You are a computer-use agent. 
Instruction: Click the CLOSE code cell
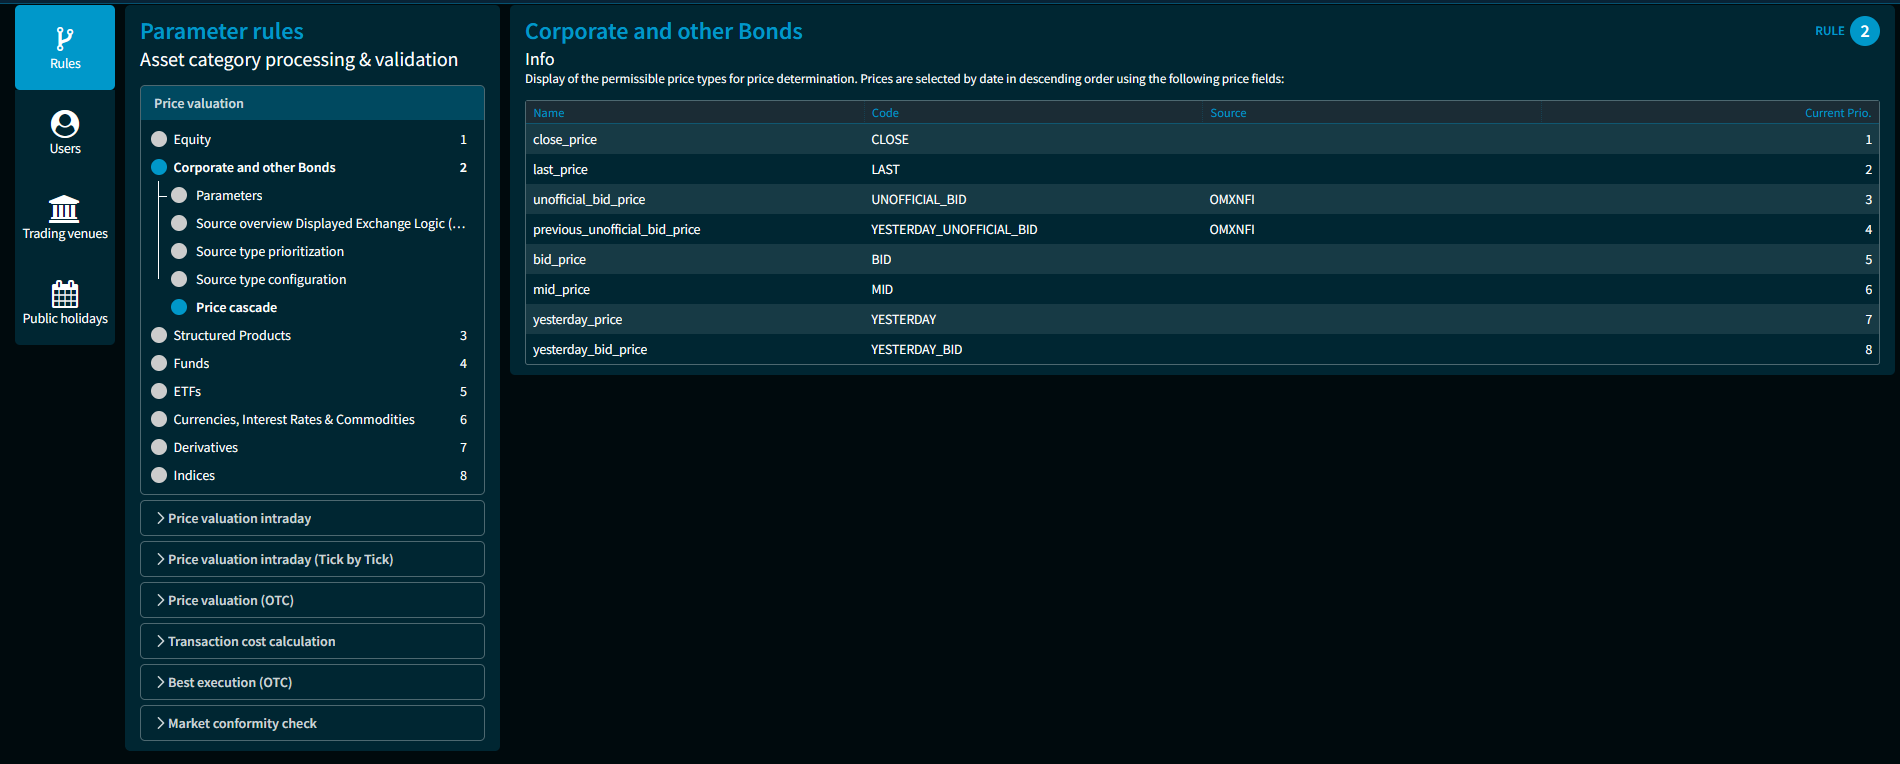point(890,139)
